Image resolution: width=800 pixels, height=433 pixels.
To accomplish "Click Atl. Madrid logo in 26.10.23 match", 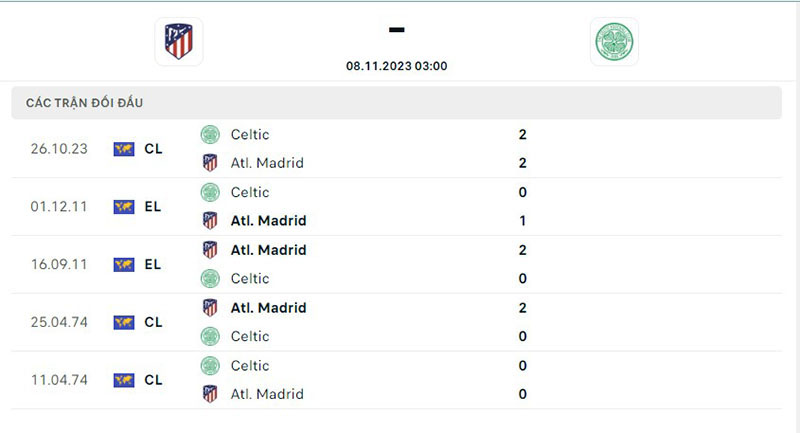I will pyautogui.click(x=210, y=163).
